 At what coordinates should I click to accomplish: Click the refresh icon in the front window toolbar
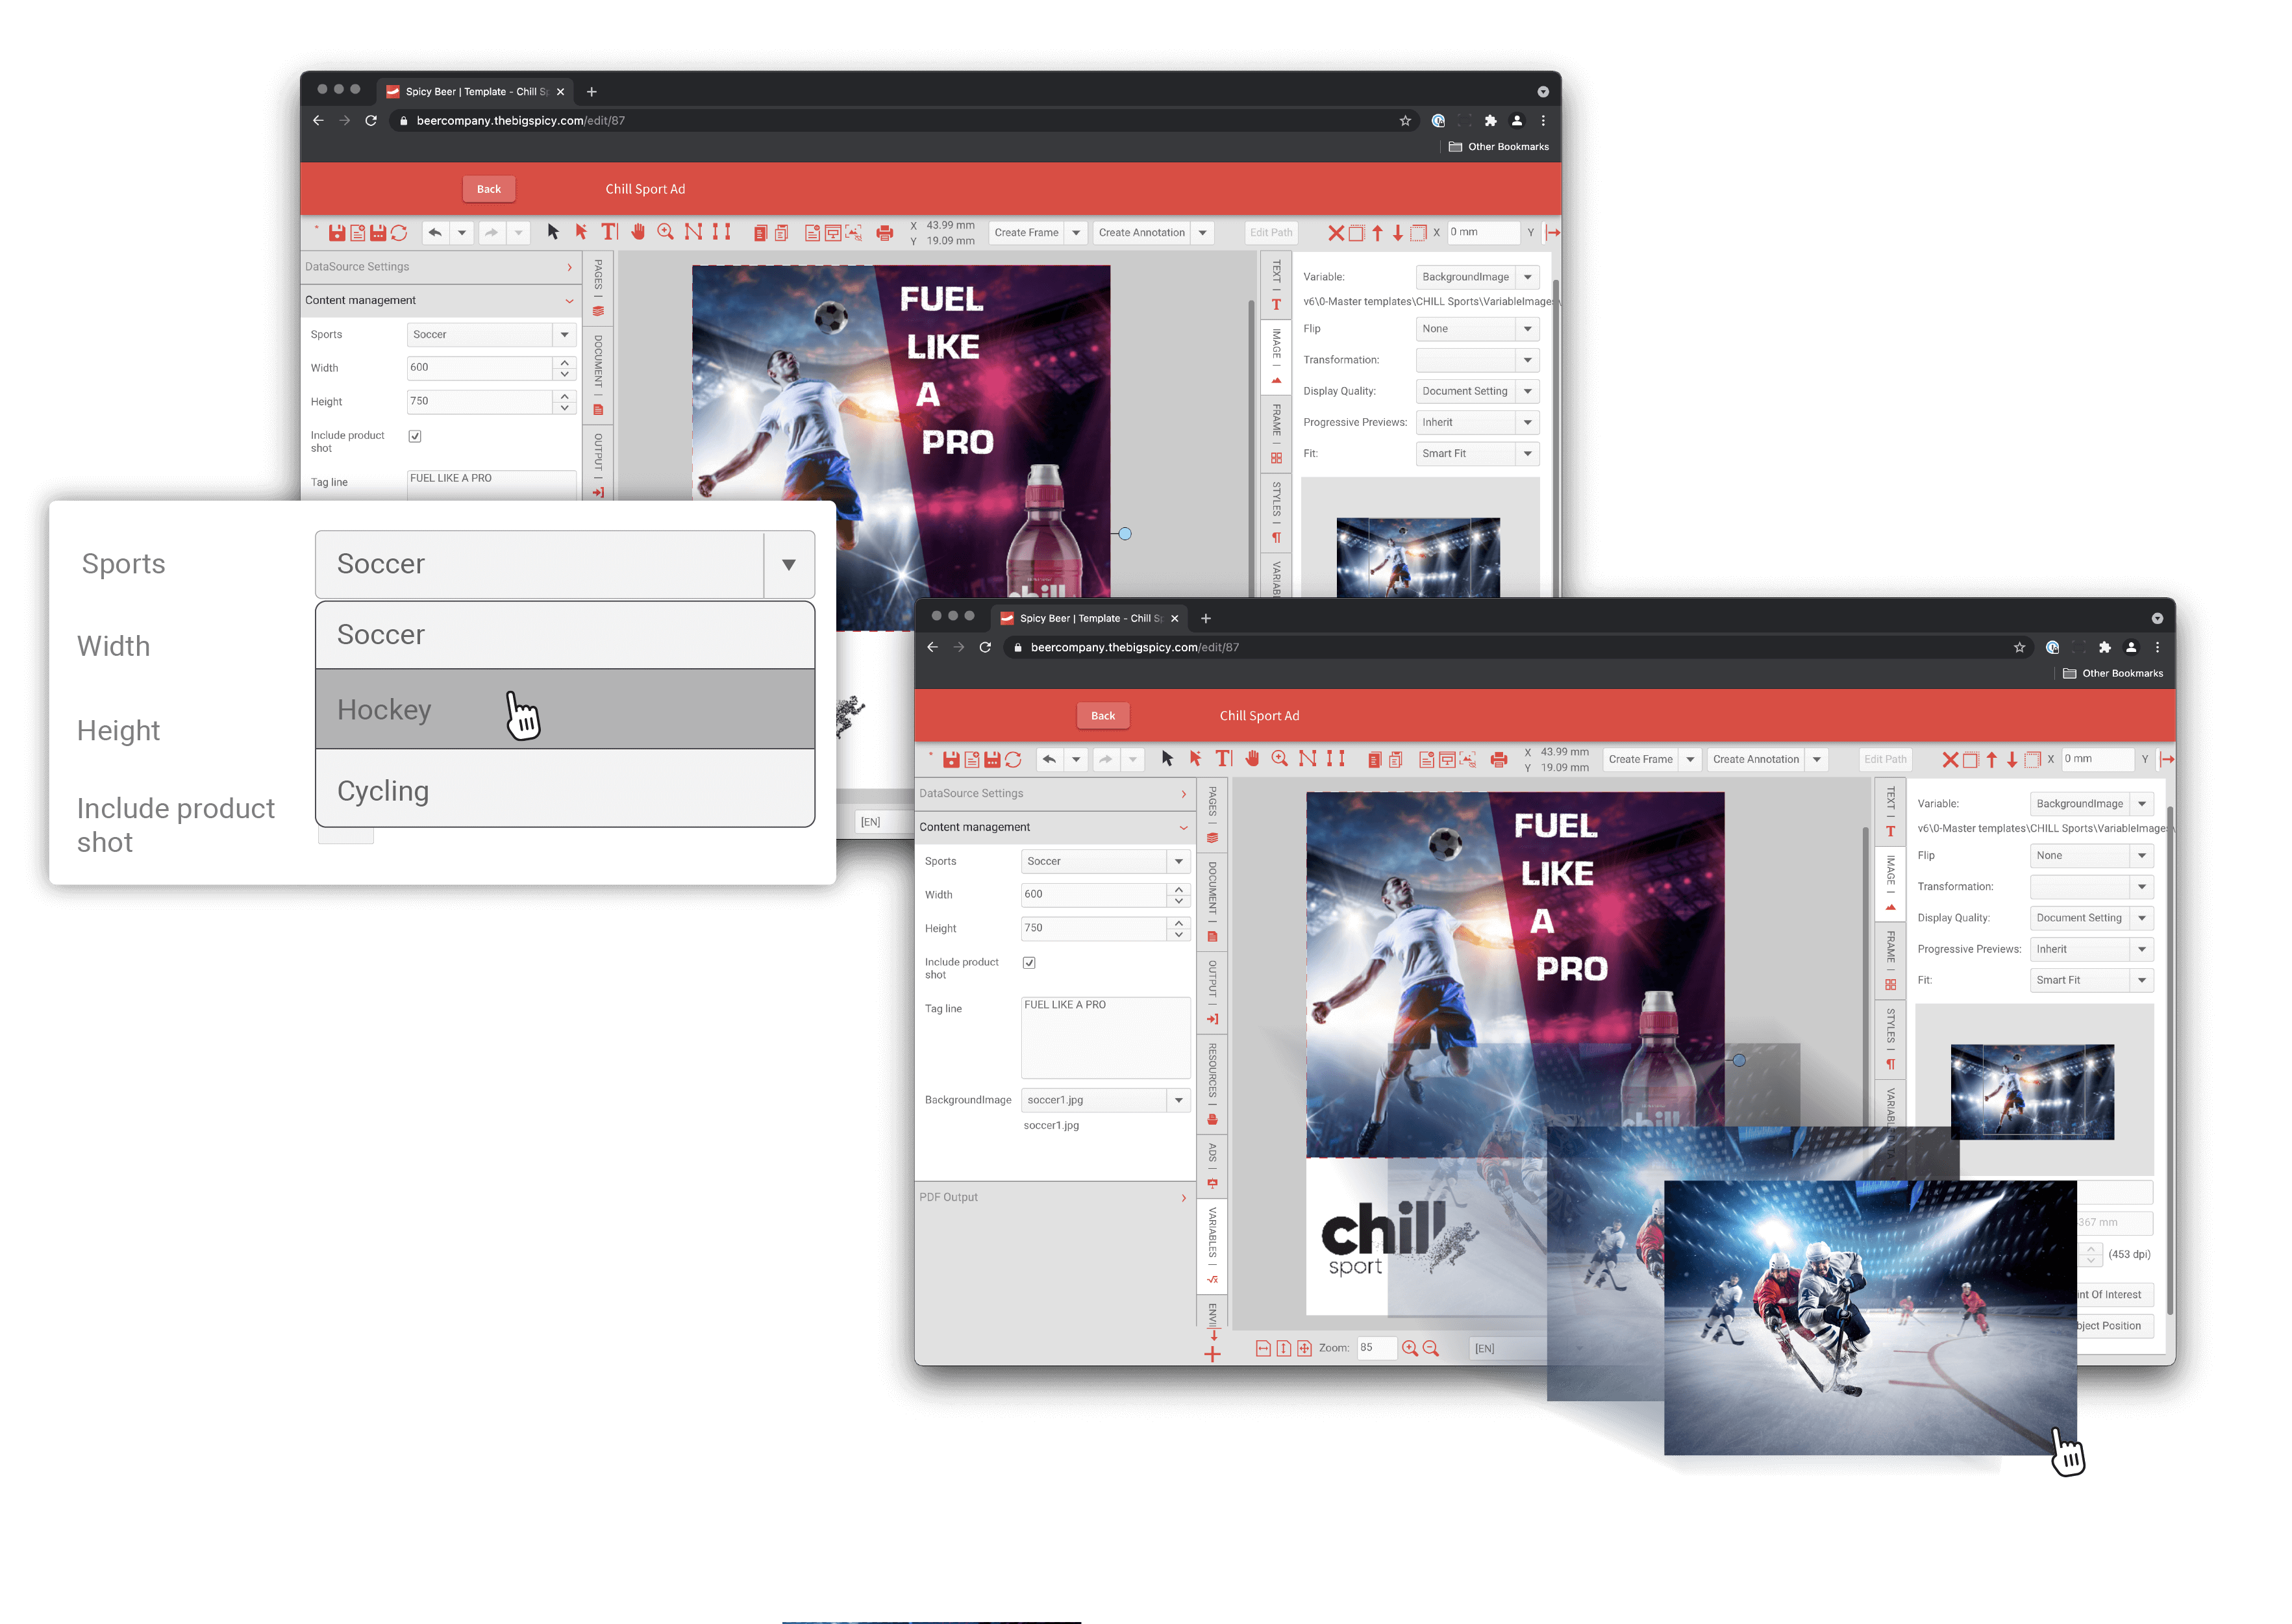tap(1013, 760)
